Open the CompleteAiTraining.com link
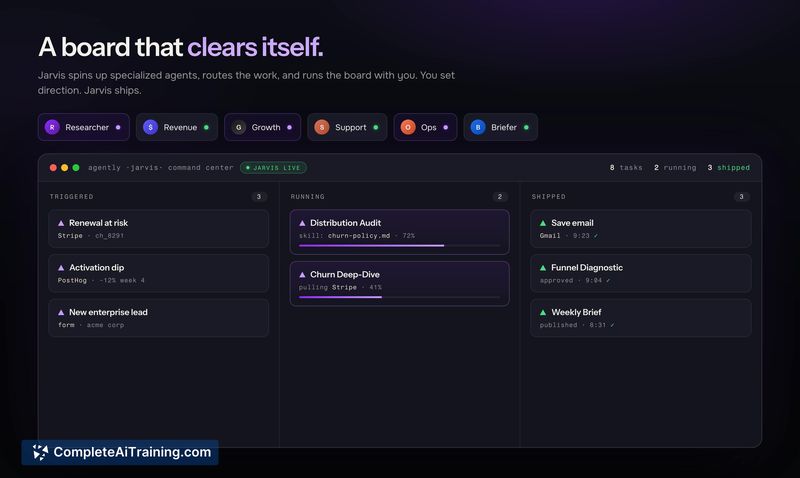Screen dimensions: 800x478 point(120,452)
